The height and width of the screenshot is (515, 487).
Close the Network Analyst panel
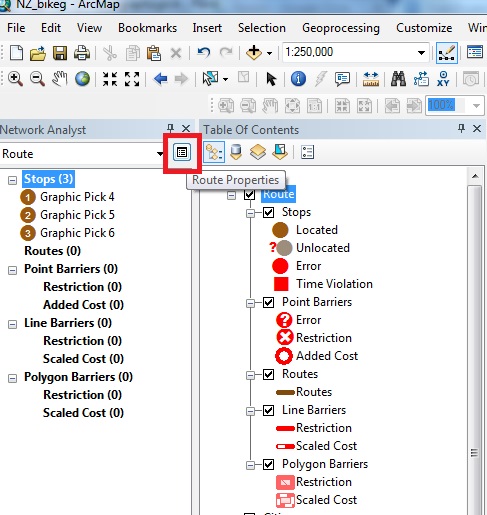186,128
